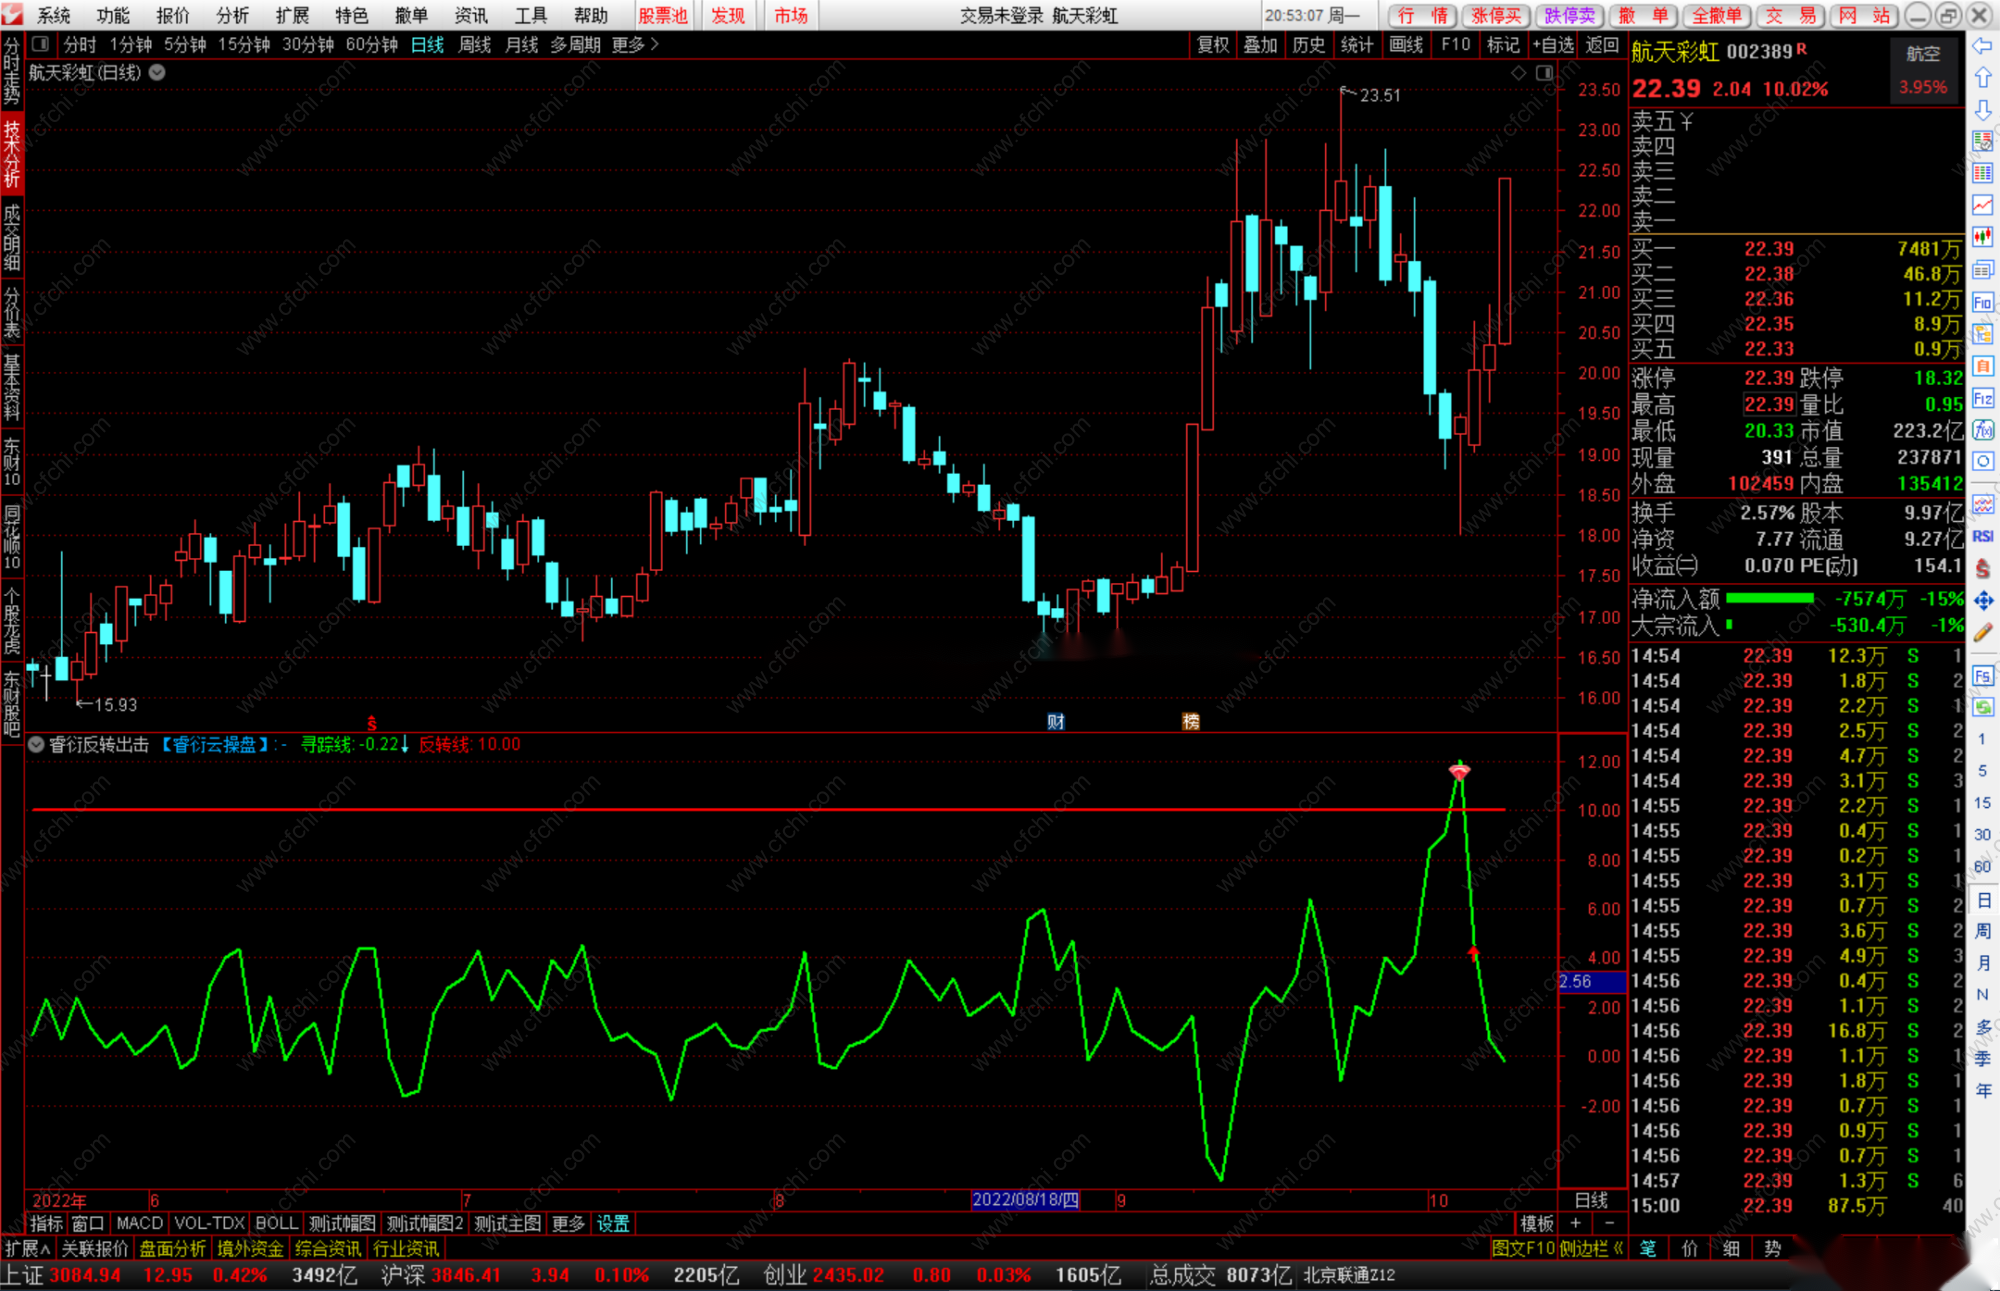Click the F10 company info sidebar icon
The height and width of the screenshot is (1291, 2000).
click(x=1982, y=302)
